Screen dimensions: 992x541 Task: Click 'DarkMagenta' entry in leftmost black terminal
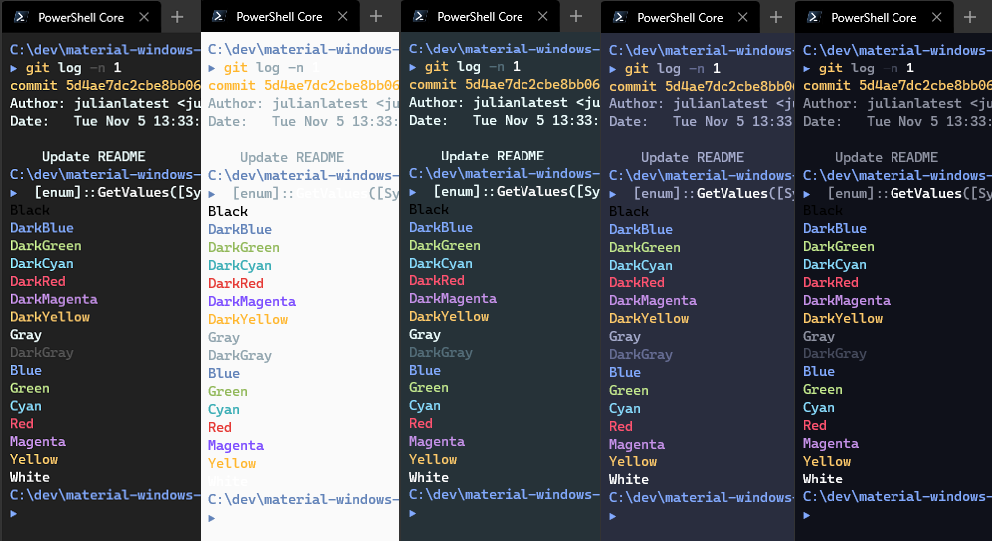(x=54, y=299)
